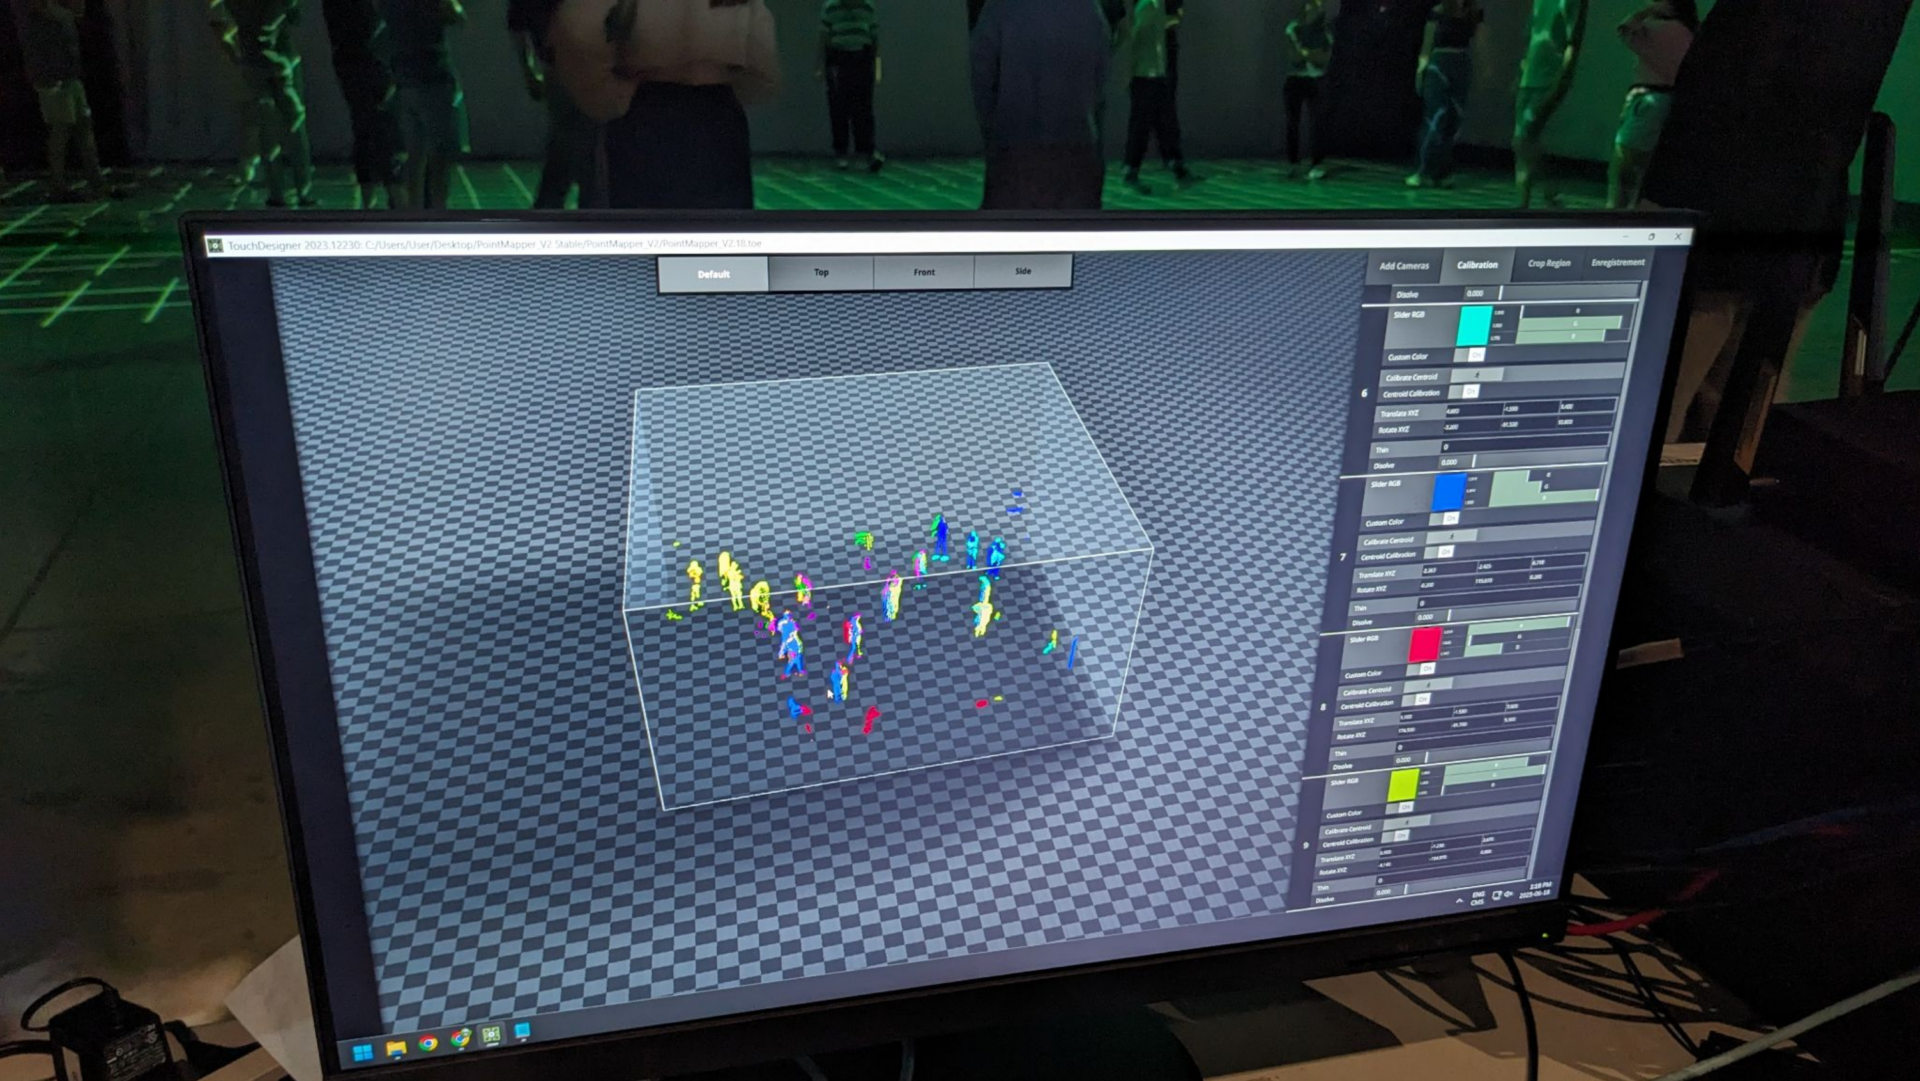Open the Add Cameras tab
The height and width of the screenshot is (1081, 1920).
(1404, 266)
